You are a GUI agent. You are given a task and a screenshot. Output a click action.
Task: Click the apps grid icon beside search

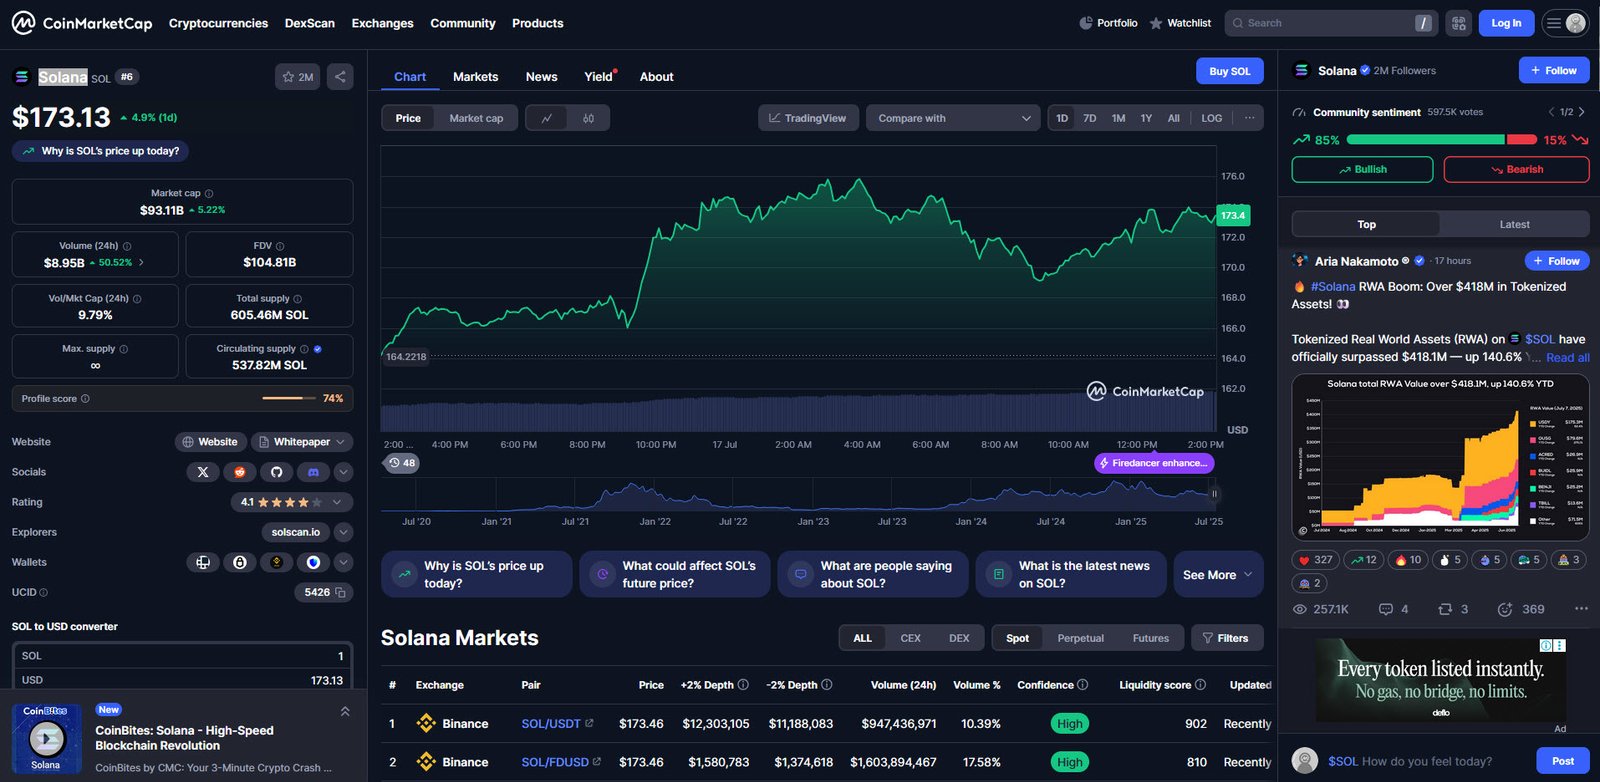pyautogui.click(x=1459, y=23)
